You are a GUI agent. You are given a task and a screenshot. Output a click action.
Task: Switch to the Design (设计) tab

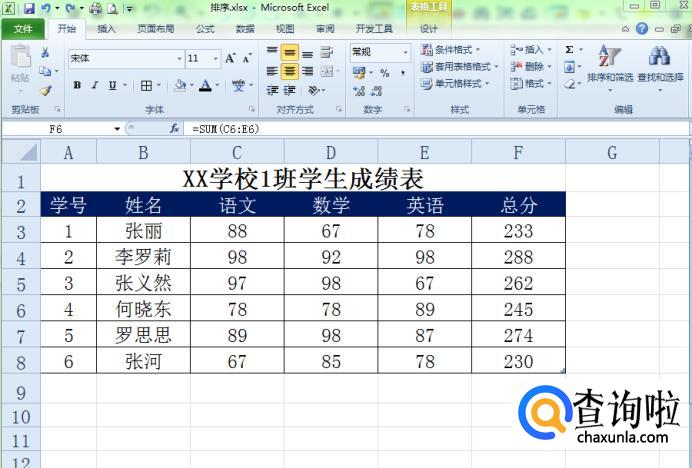[429, 29]
